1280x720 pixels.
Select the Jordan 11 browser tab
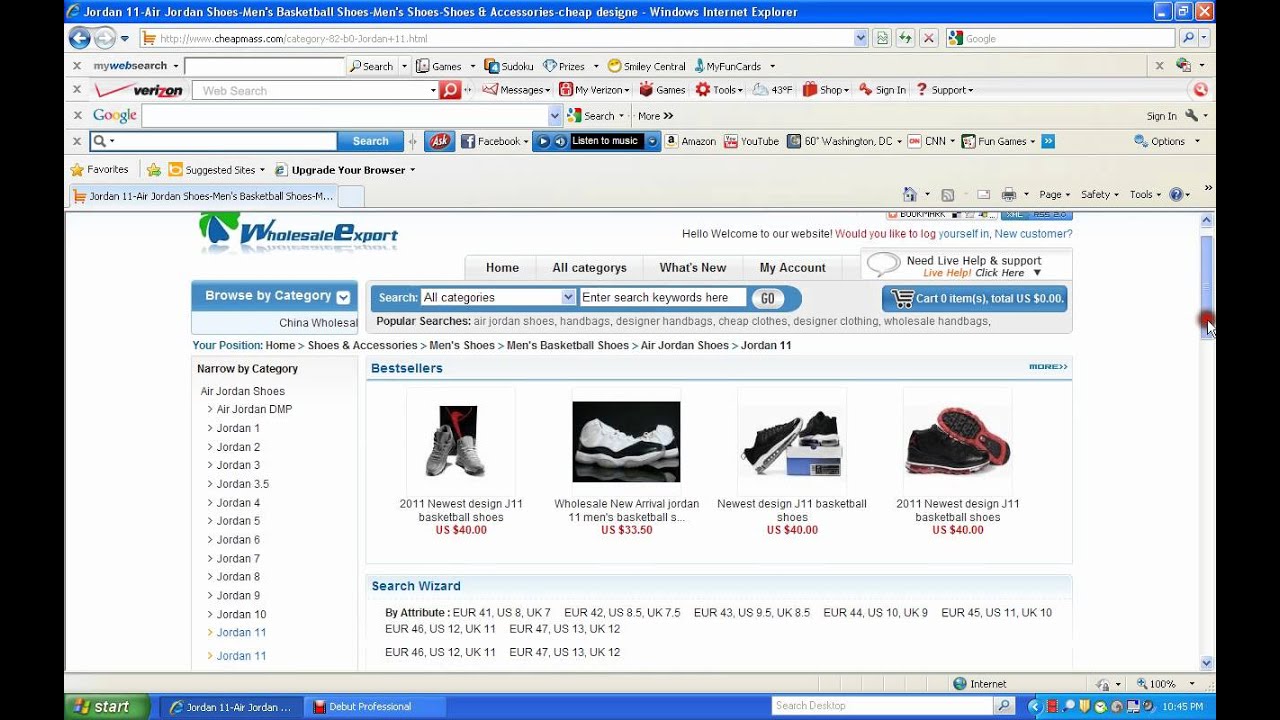coord(204,196)
